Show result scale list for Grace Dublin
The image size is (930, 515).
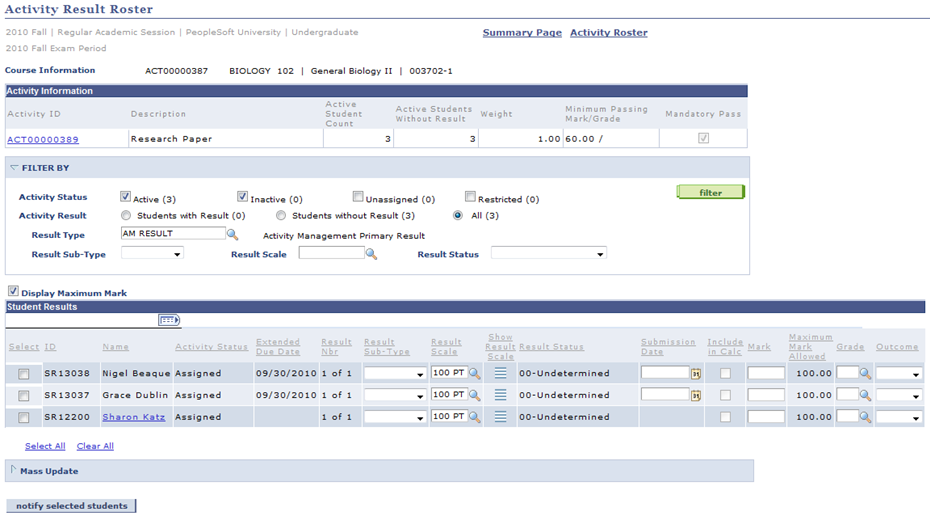(x=501, y=395)
